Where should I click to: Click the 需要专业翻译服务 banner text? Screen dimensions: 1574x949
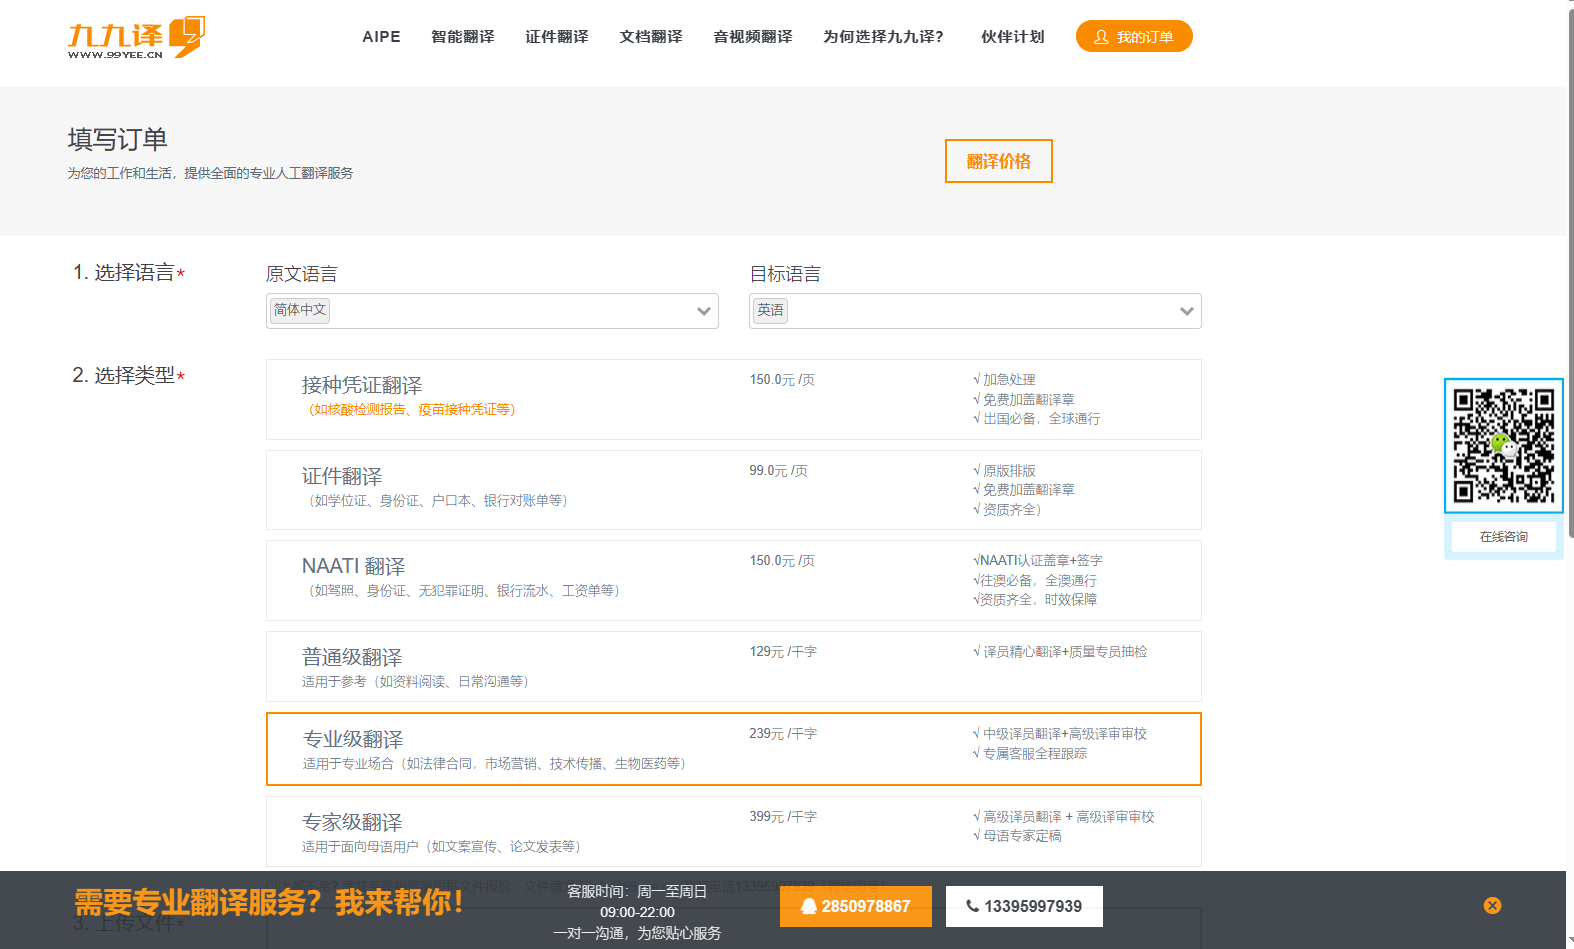pos(268,902)
